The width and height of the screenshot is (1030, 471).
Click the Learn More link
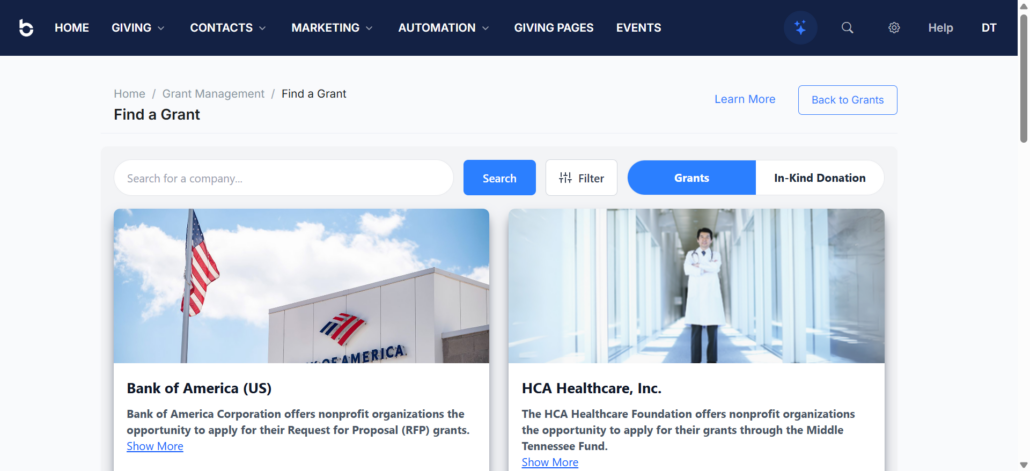[x=744, y=100]
